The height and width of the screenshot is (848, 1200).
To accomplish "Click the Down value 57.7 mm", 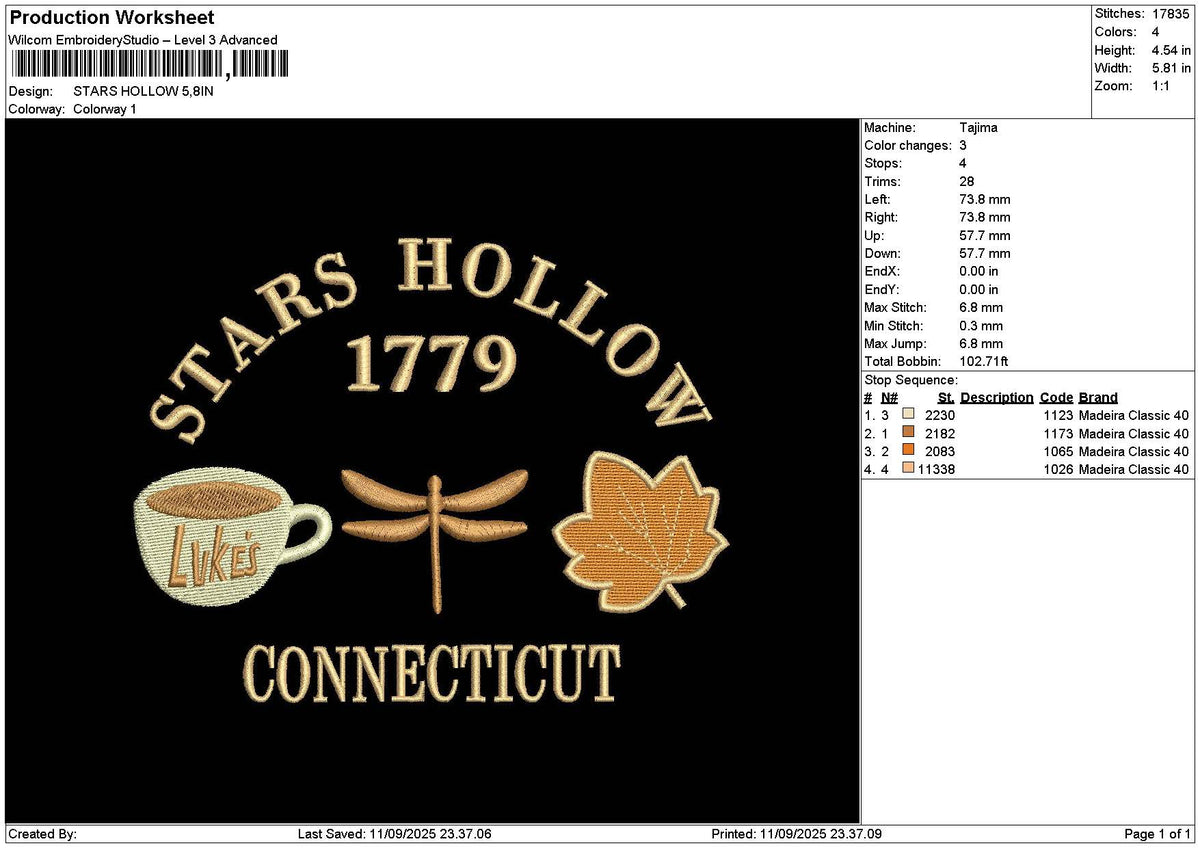I will point(984,253).
